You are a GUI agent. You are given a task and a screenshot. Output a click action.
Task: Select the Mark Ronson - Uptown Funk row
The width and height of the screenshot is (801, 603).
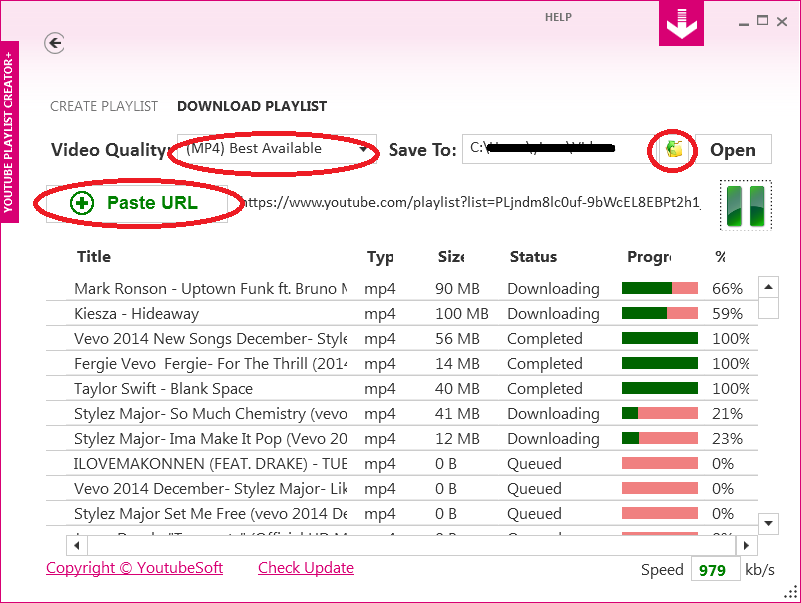[x=402, y=289]
